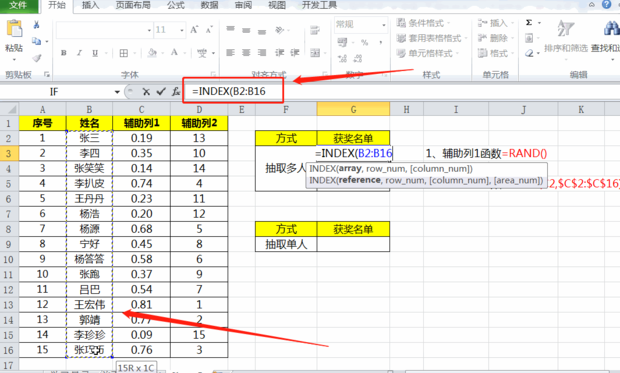Click the Comma Style icon
The height and width of the screenshot is (373, 620).
tap(380, 42)
